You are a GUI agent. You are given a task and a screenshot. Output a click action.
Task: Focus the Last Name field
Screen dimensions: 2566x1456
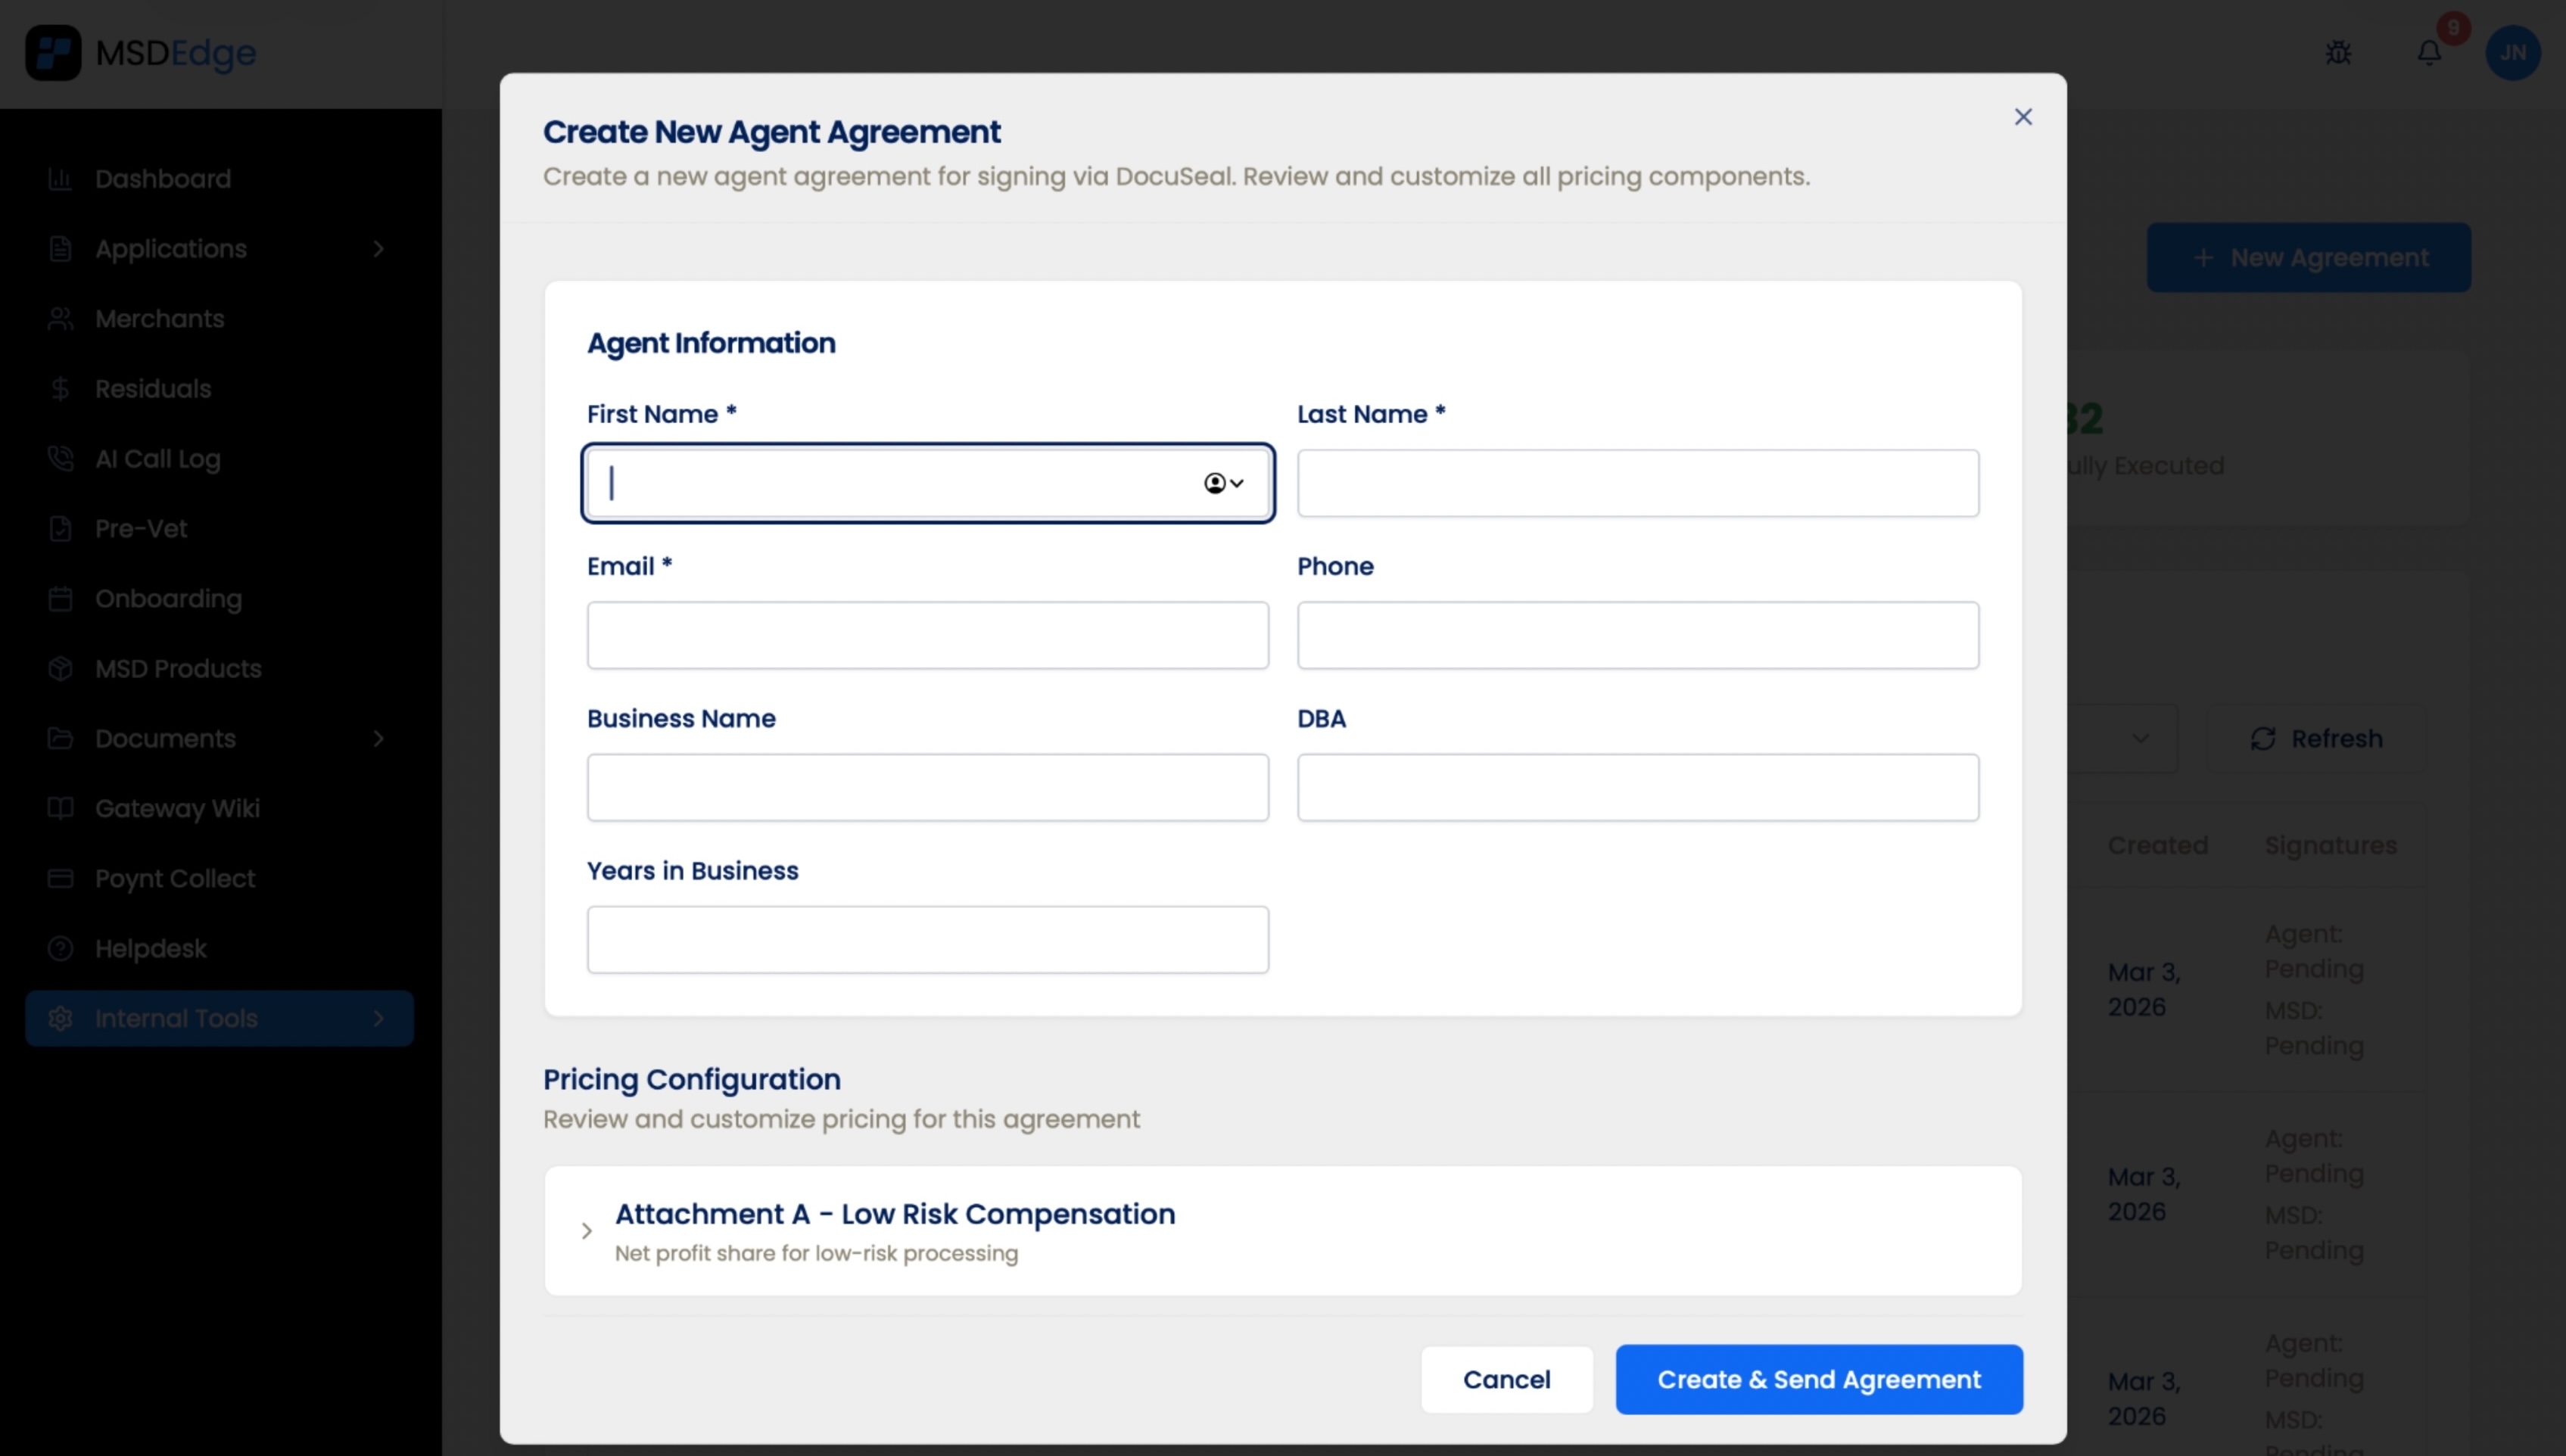(1638, 484)
